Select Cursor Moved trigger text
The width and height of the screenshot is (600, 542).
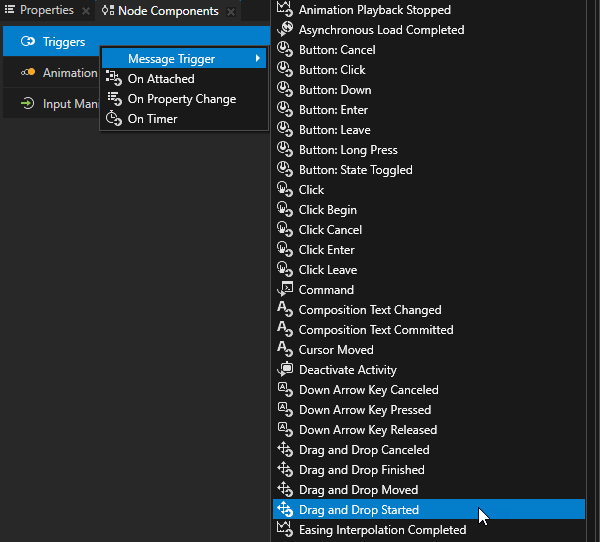(336, 349)
